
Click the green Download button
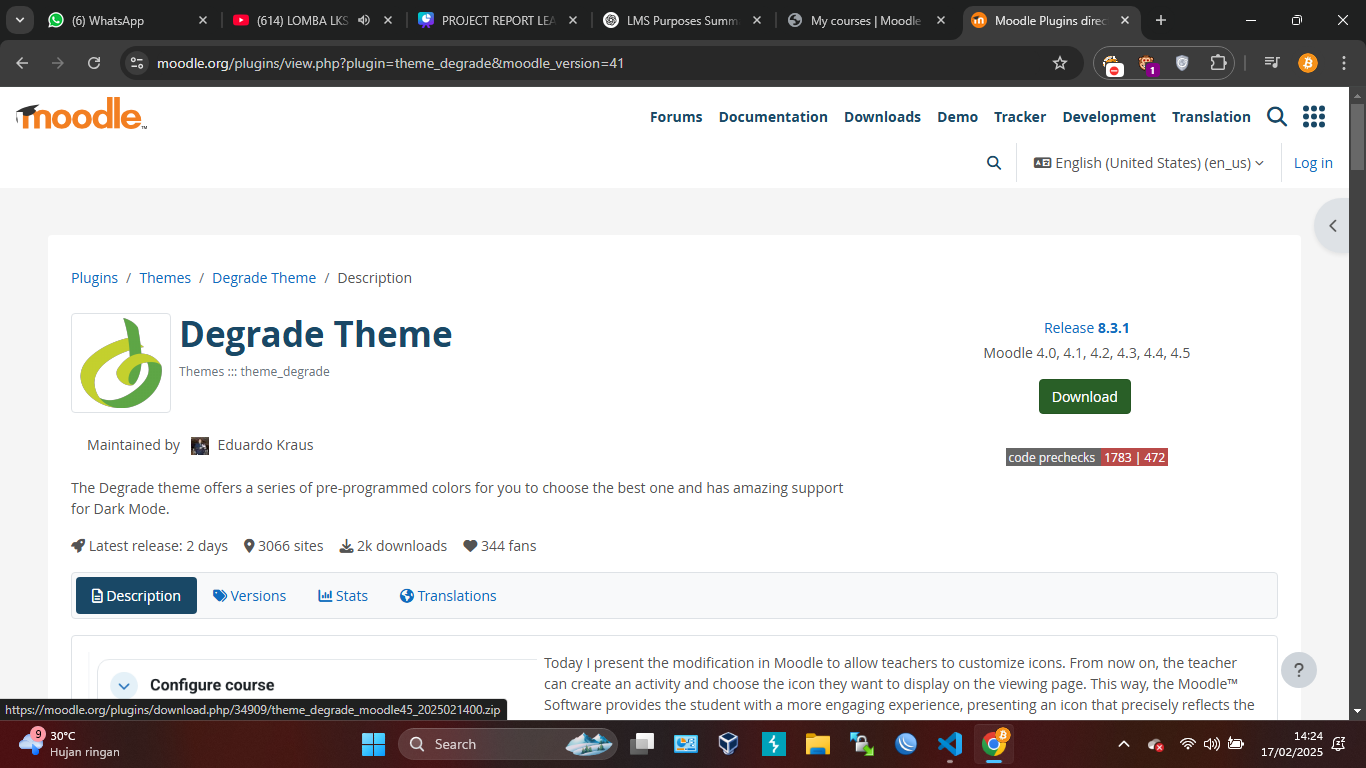click(x=1085, y=397)
